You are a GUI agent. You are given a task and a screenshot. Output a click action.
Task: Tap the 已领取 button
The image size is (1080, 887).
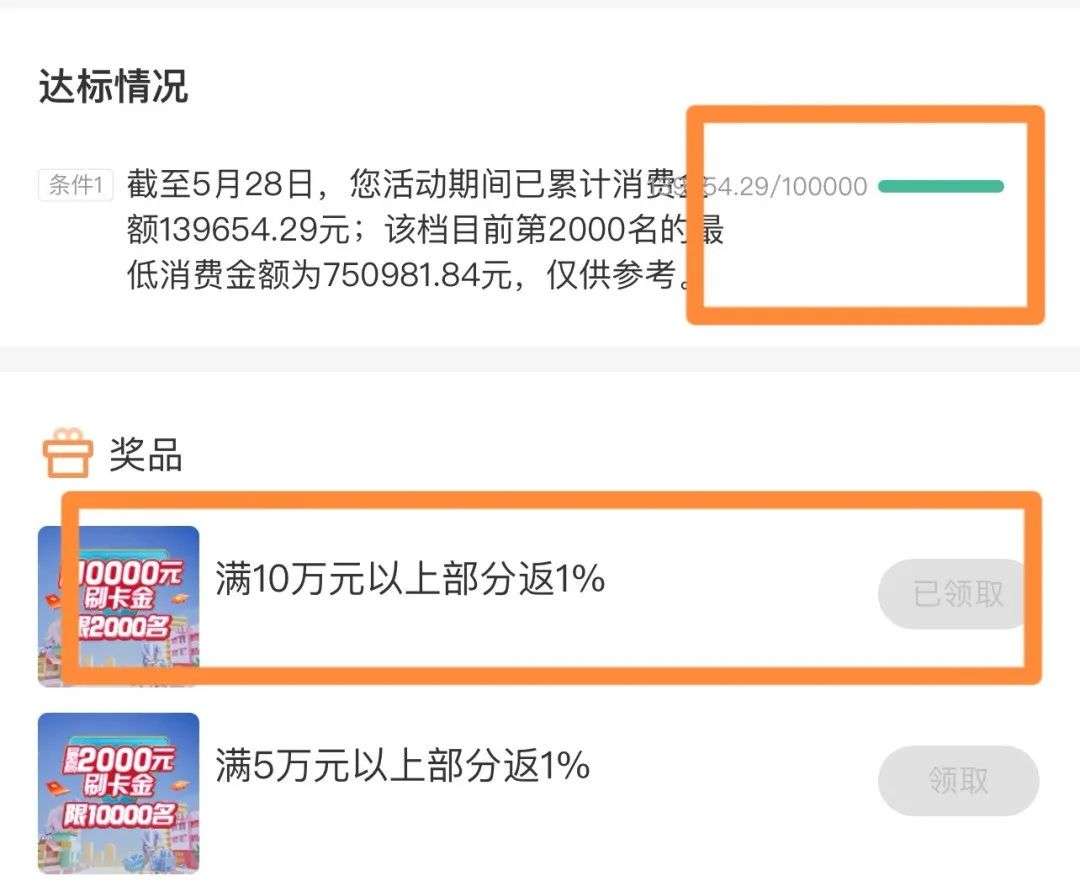pos(958,594)
